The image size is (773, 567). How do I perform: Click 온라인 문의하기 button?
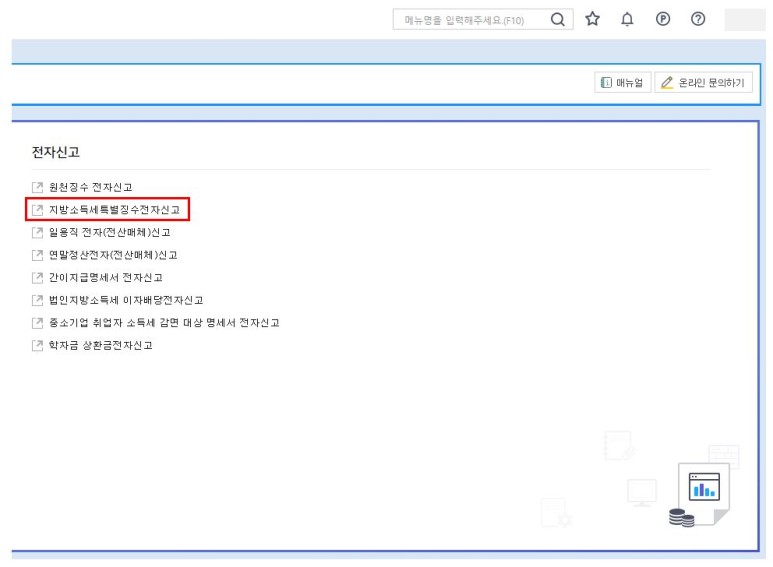(703, 82)
